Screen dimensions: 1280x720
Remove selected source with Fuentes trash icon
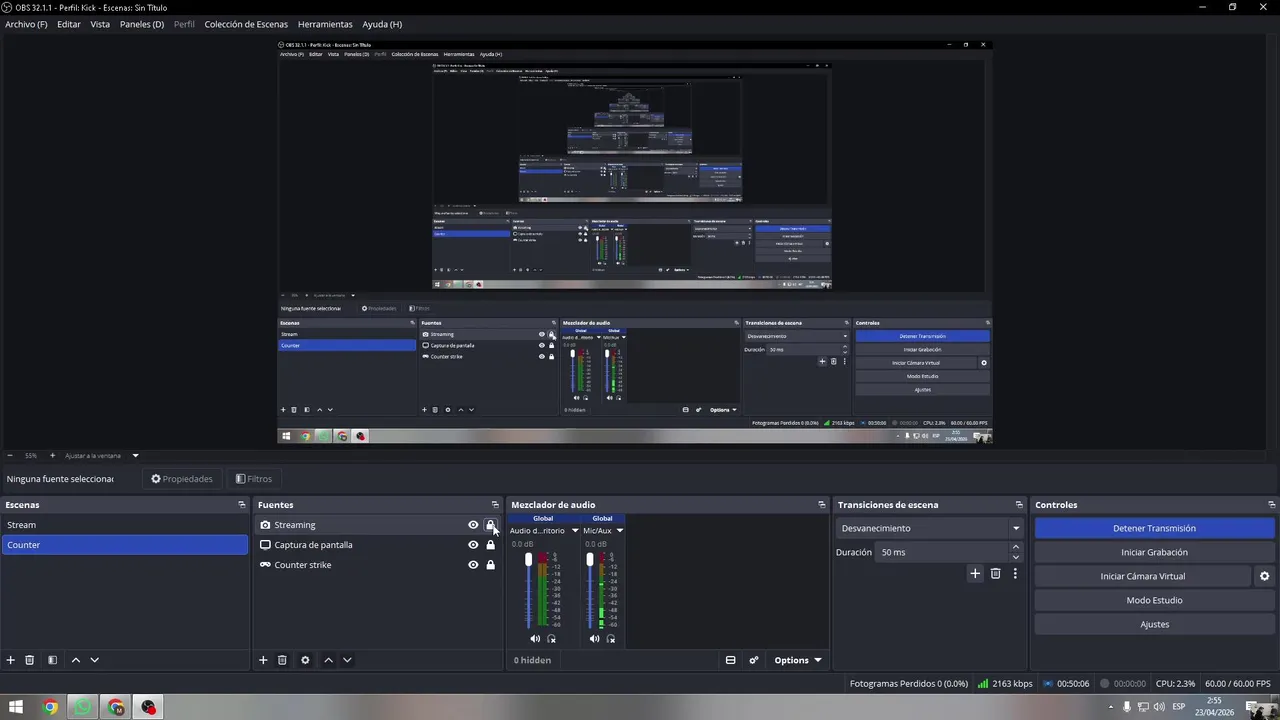click(x=282, y=660)
